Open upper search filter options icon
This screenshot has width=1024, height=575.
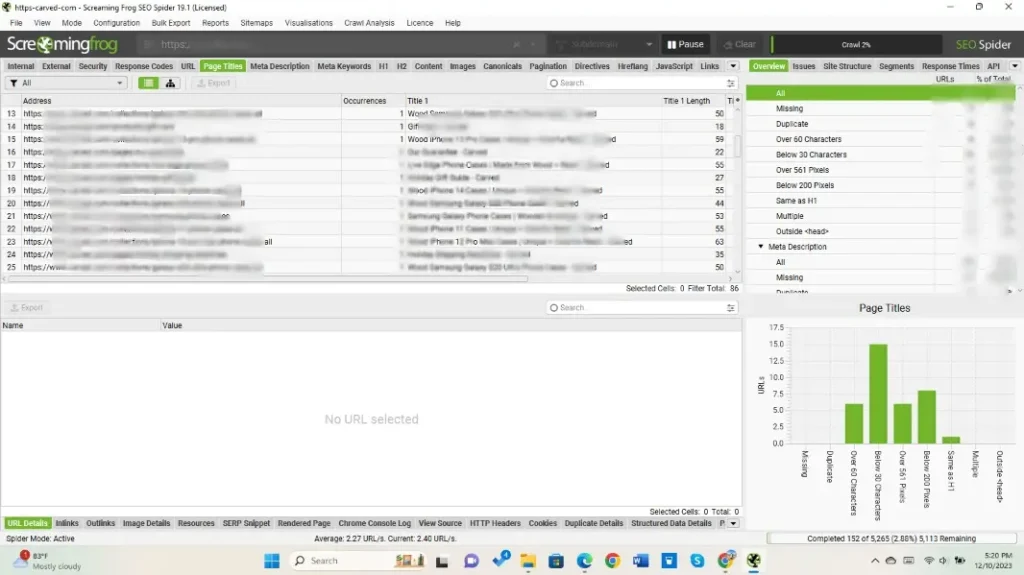pos(731,83)
